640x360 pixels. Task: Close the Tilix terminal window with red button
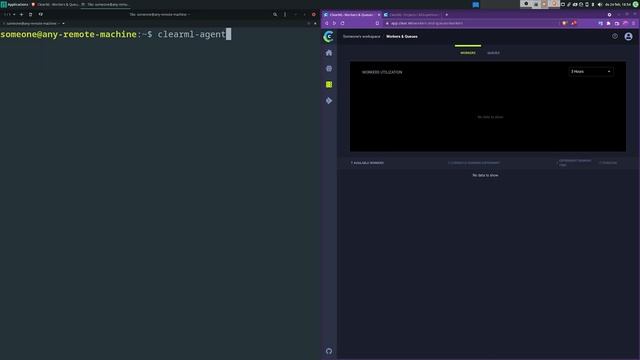pos(313,14)
